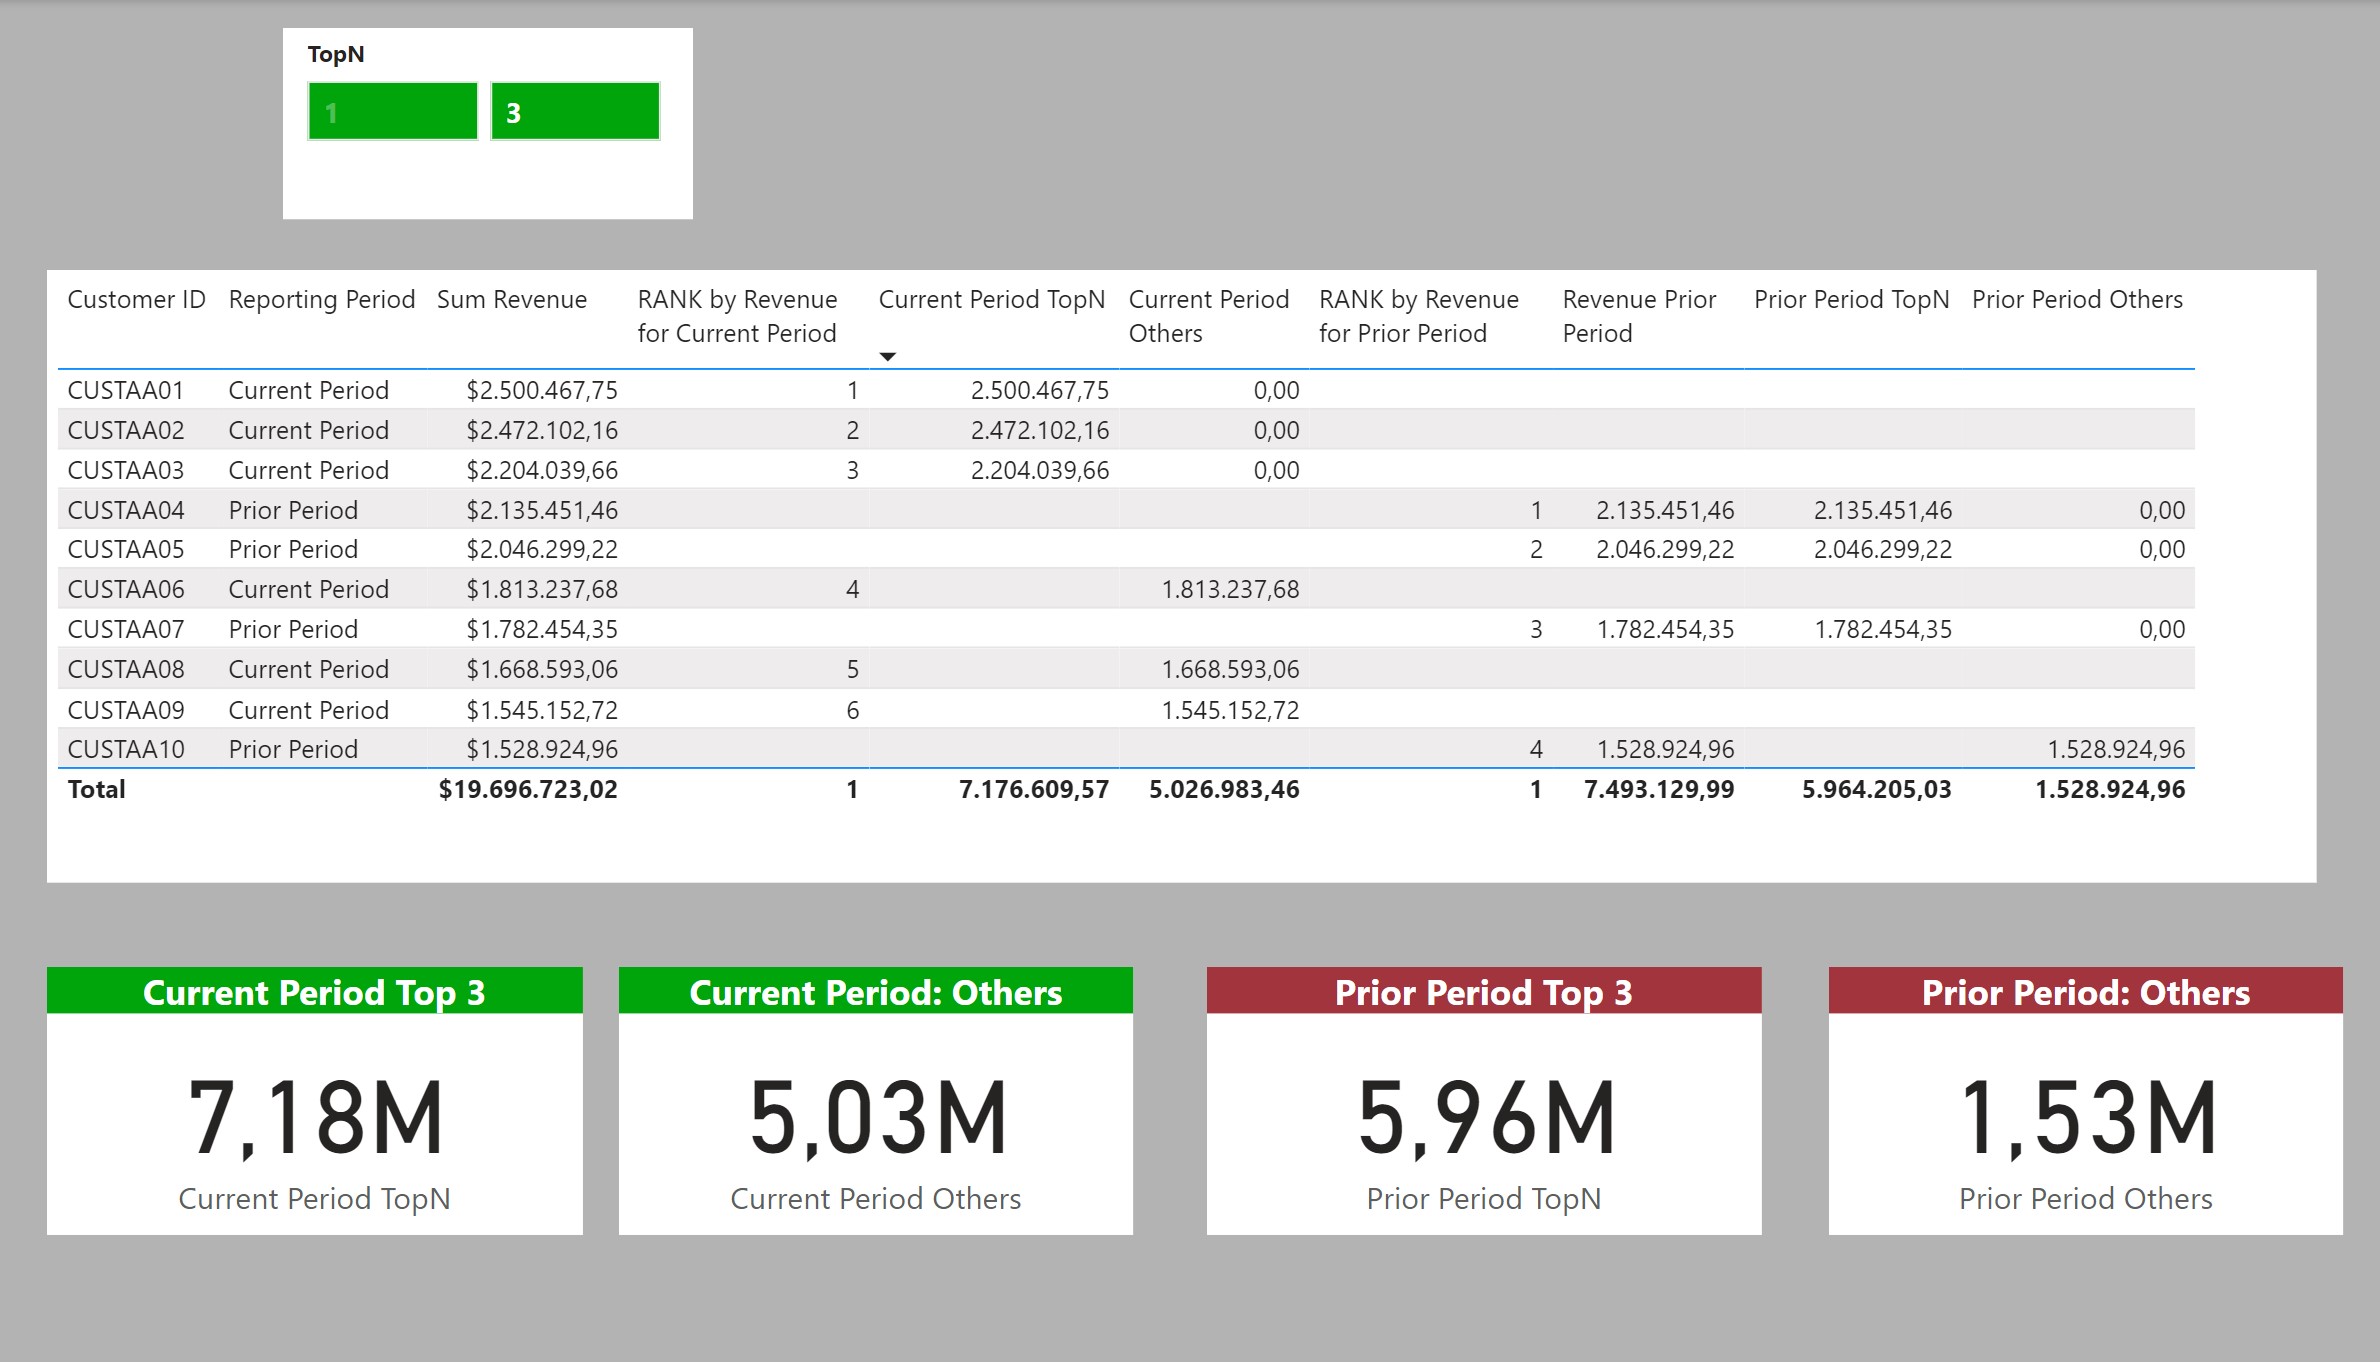Click RANK by Revenue for Current Period header
Viewport: 2380px width, 1362px height.
(x=738, y=316)
